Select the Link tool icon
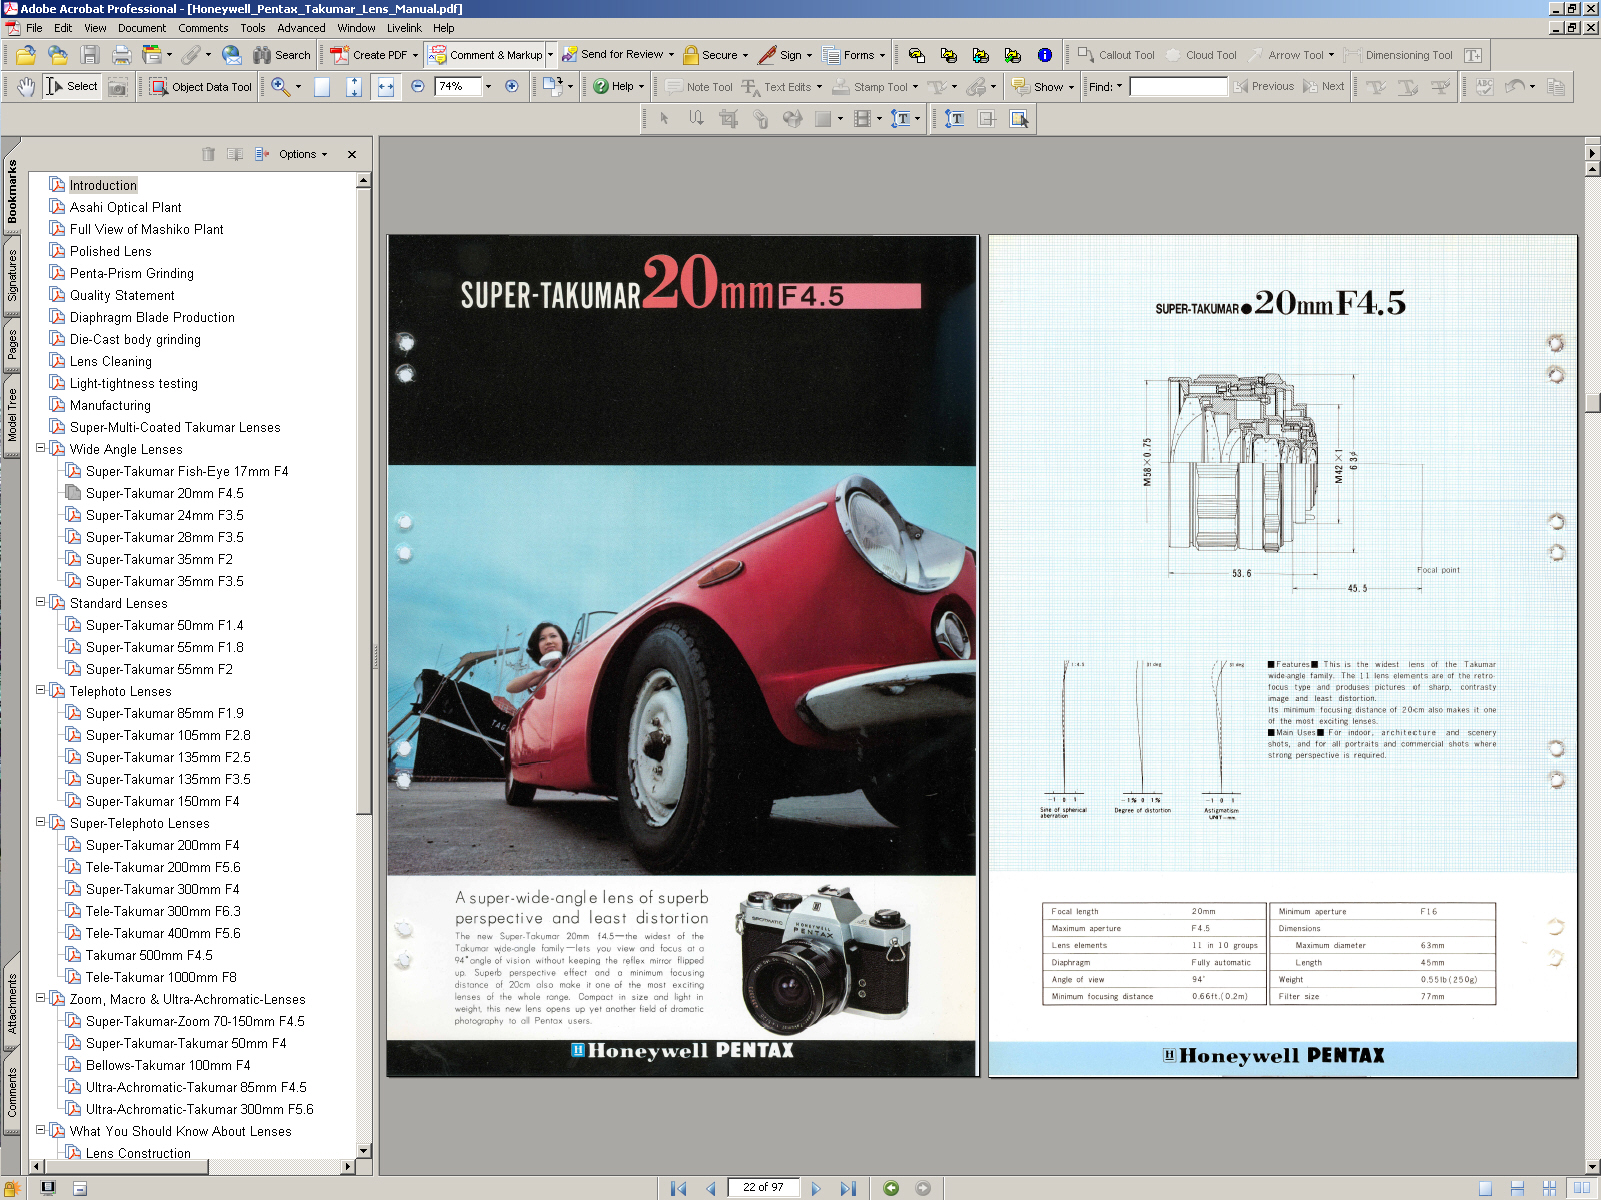The height and width of the screenshot is (1200, 1601). tap(760, 119)
